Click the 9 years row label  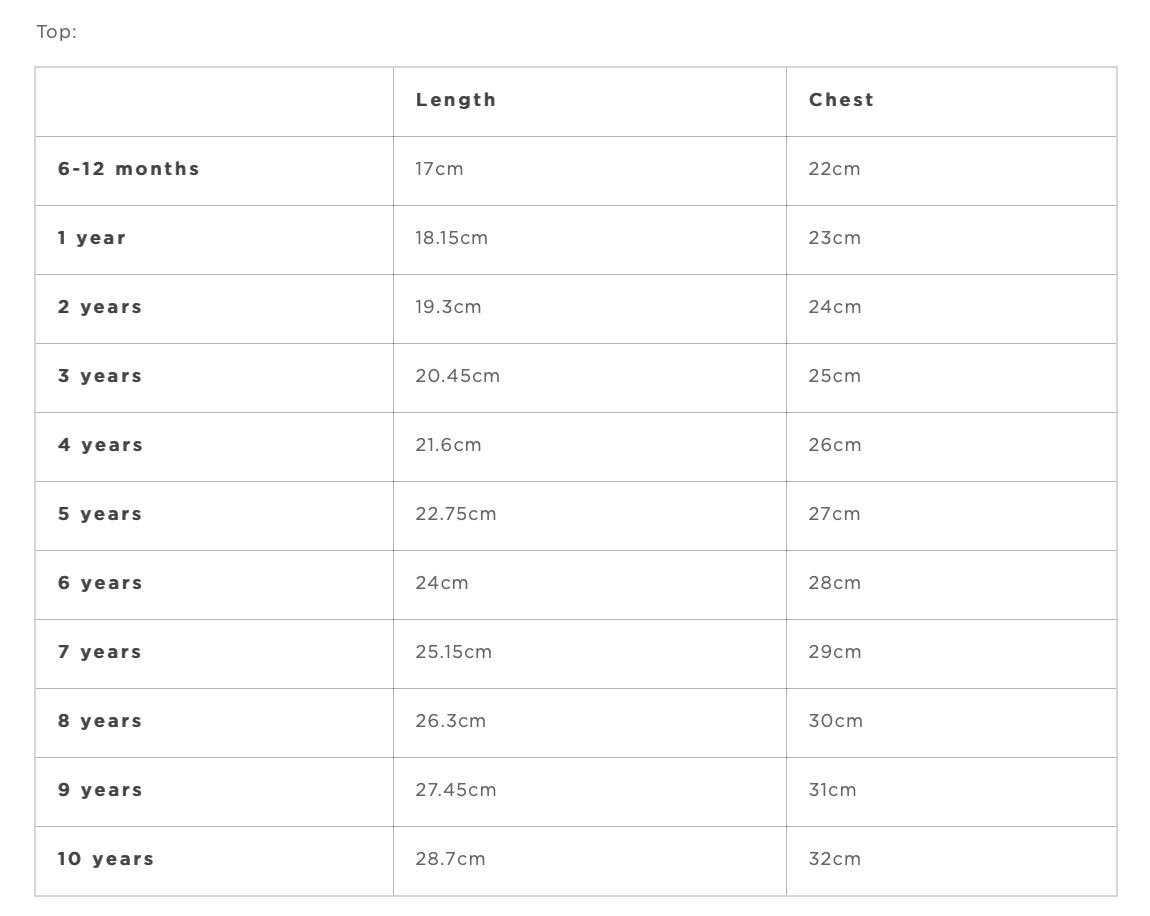pyautogui.click(x=100, y=790)
